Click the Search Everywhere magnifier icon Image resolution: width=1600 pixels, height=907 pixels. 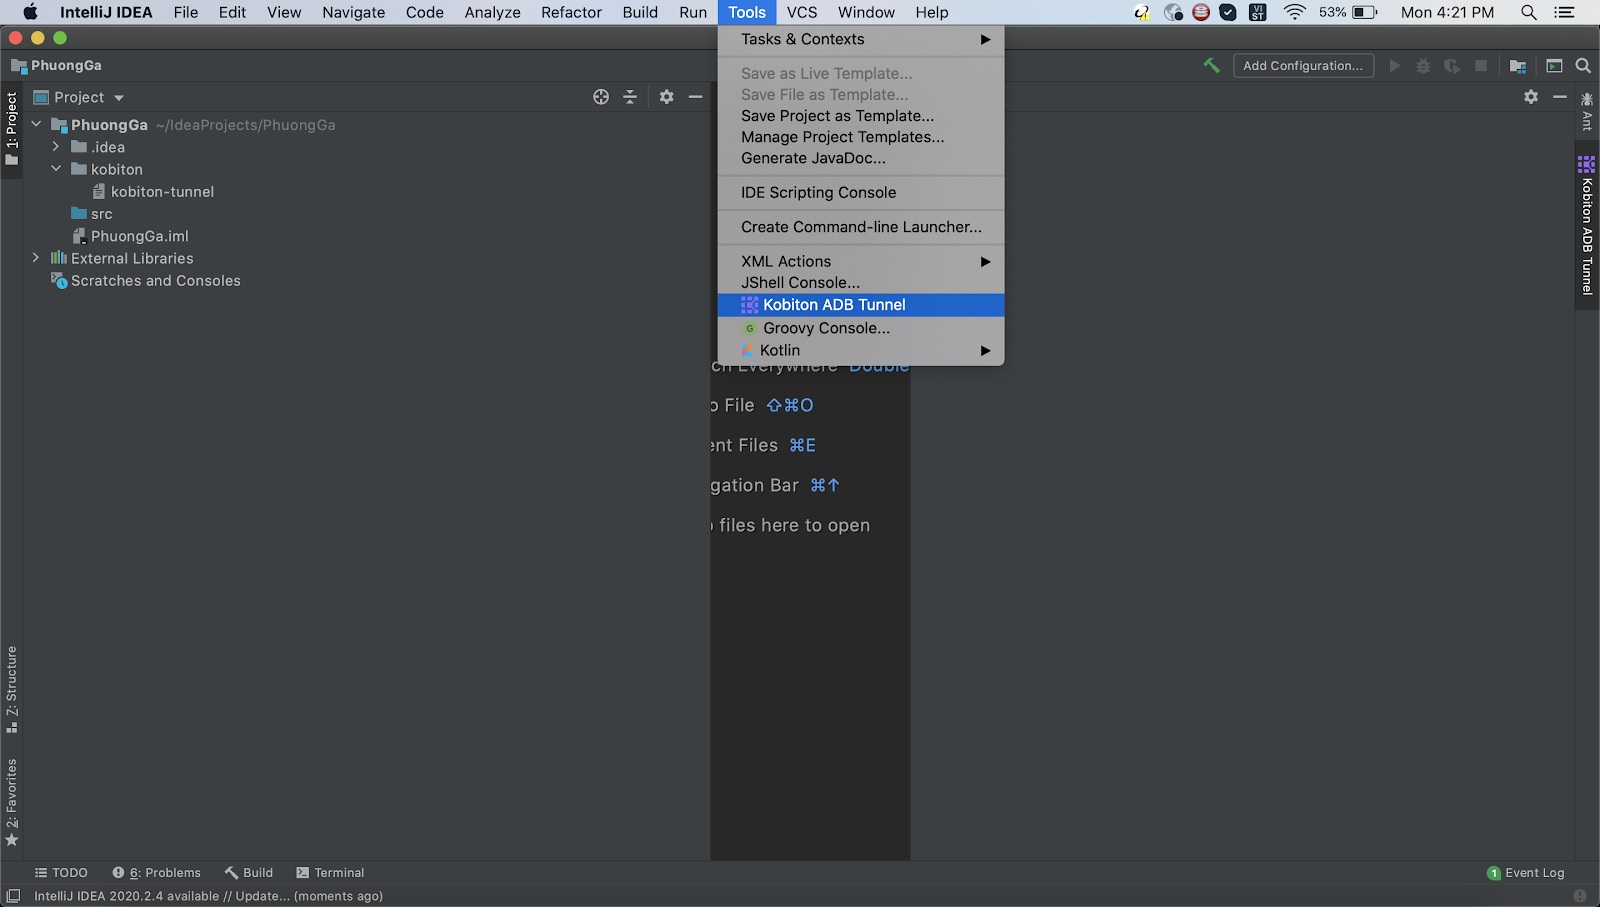1584,66
